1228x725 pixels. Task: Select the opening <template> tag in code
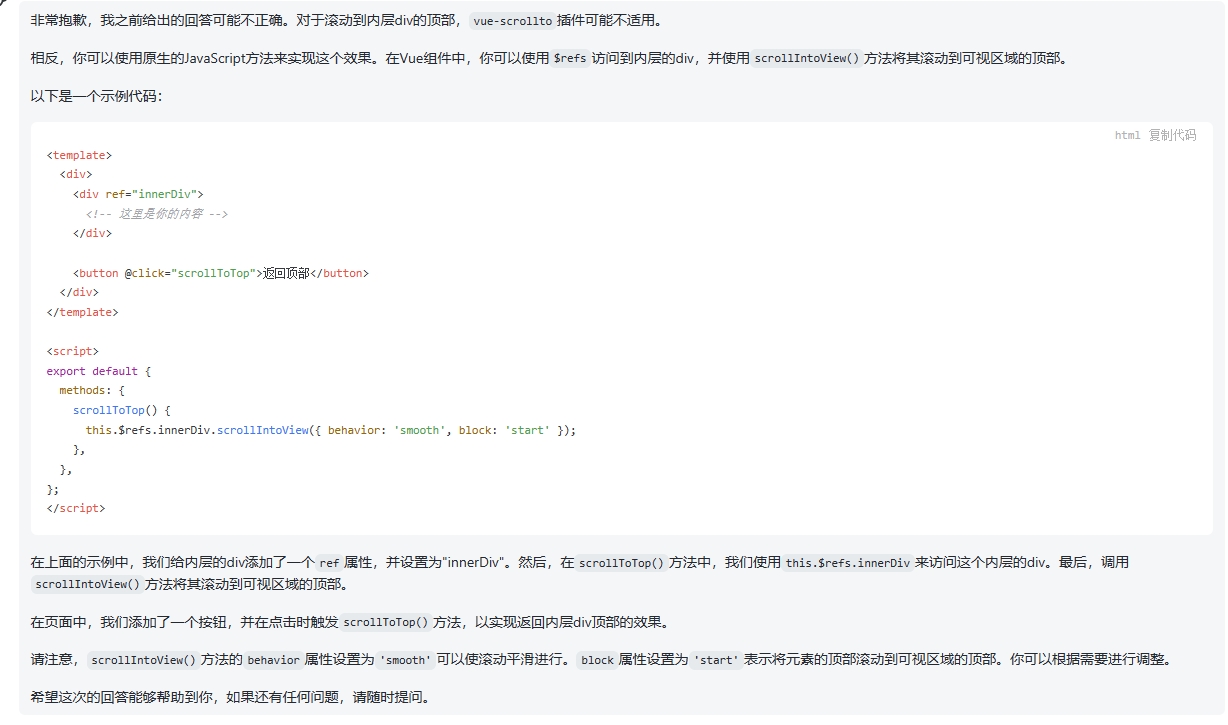pos(79,155)
